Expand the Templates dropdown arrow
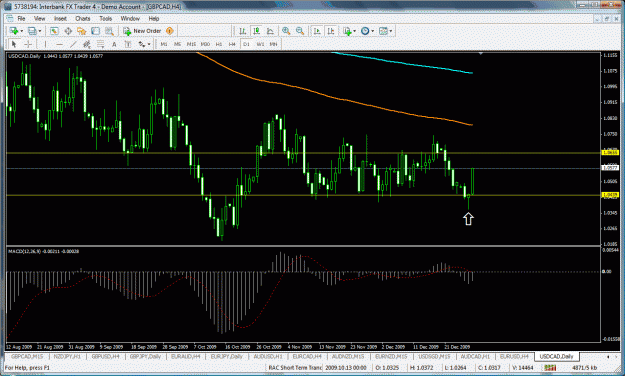 tap(391, 31)
